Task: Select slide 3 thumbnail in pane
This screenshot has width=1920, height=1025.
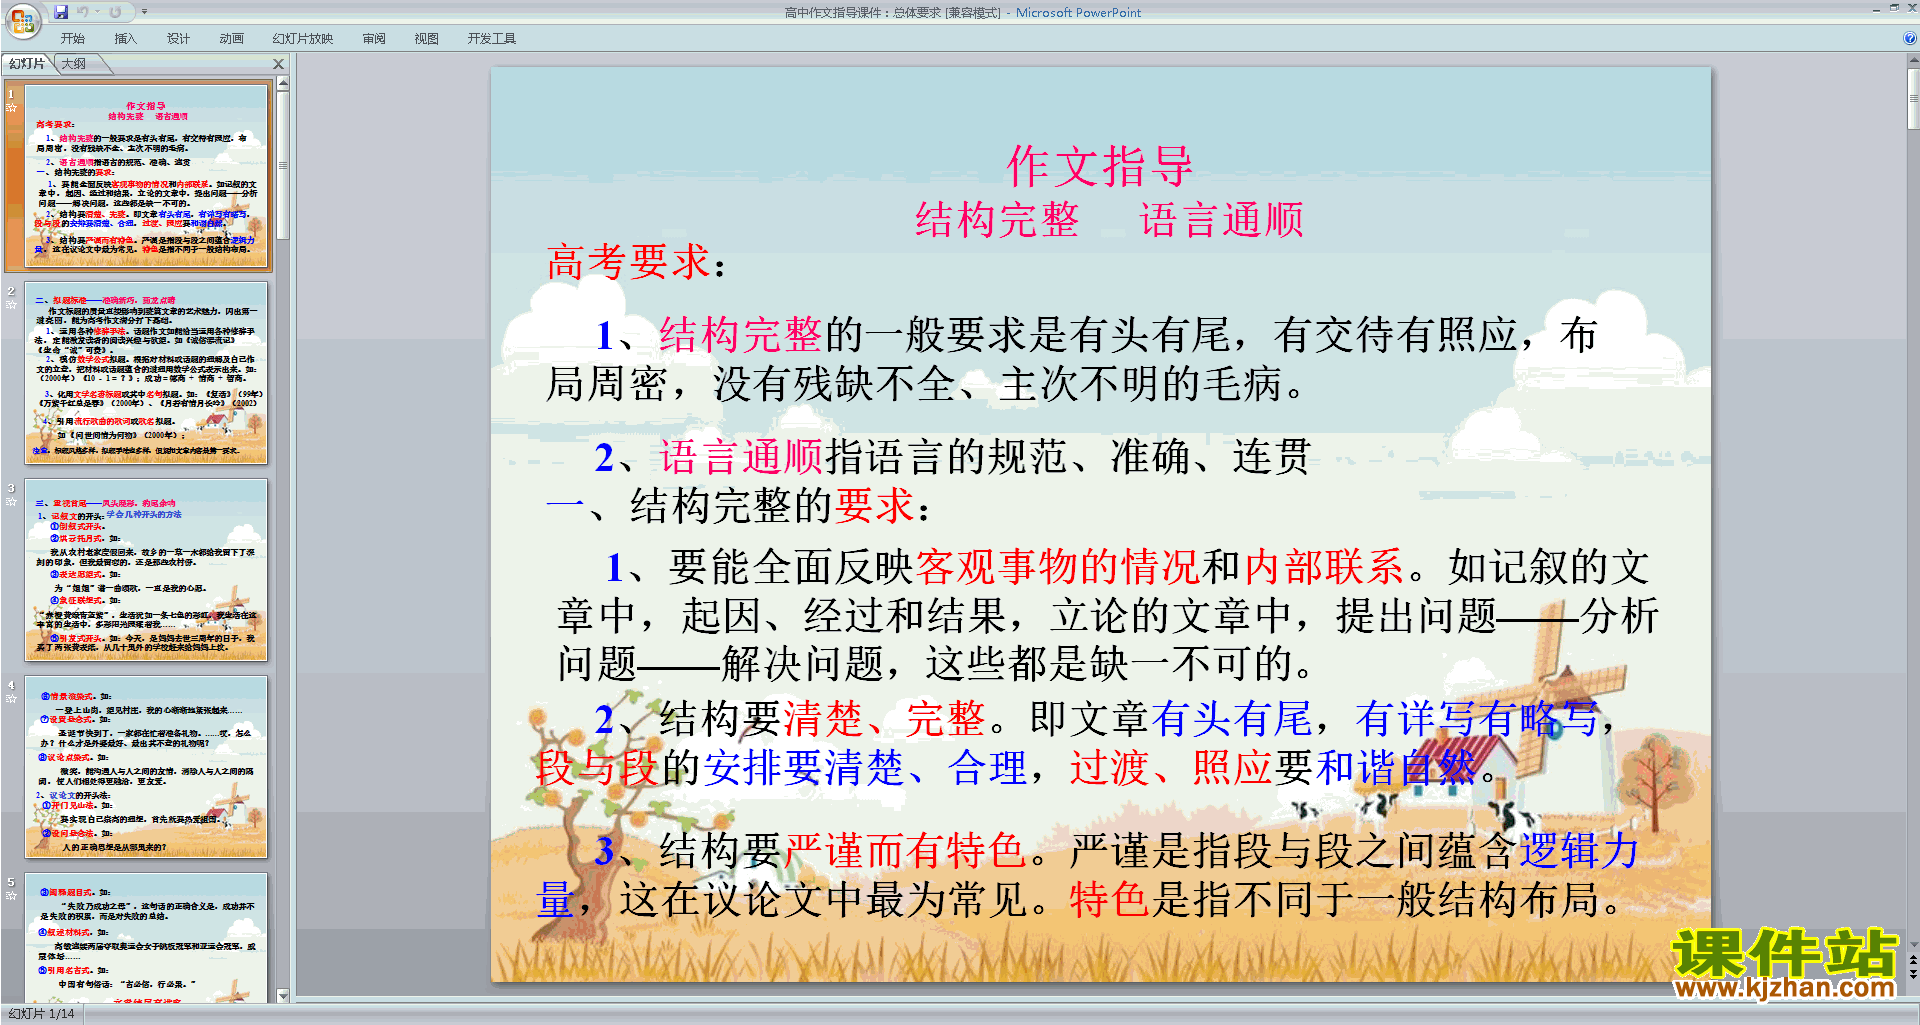Action: (146, 569)
